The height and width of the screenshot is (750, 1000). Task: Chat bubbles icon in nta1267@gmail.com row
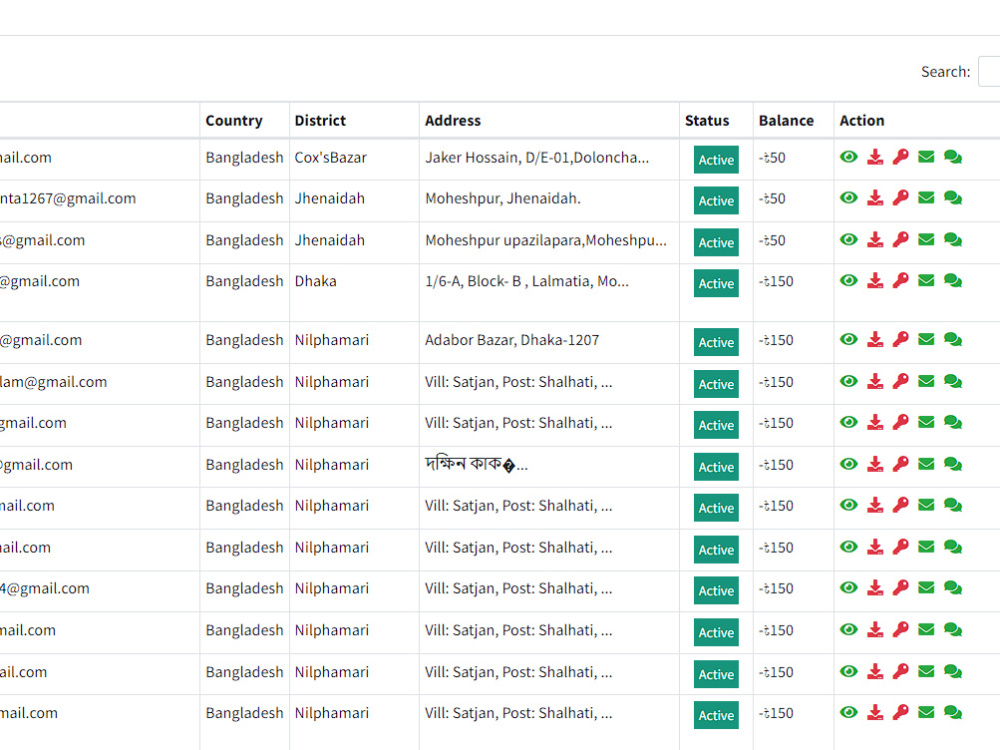[953, 198]
